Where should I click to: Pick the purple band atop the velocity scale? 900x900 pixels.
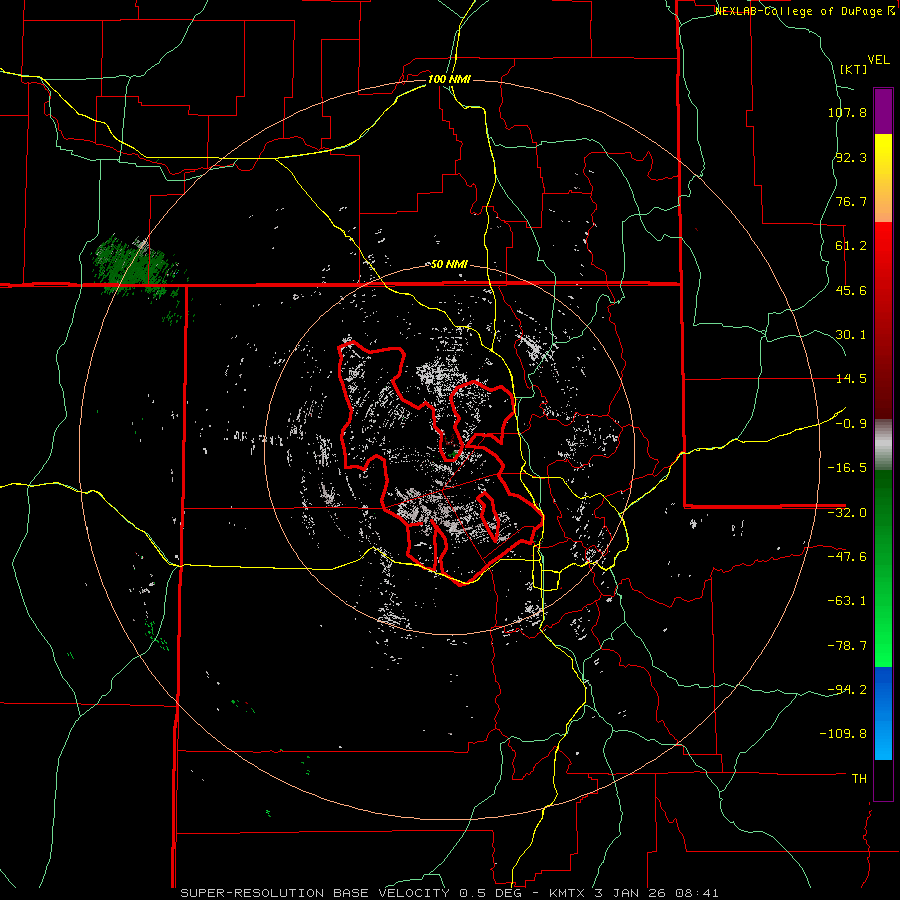click(883, 111)
